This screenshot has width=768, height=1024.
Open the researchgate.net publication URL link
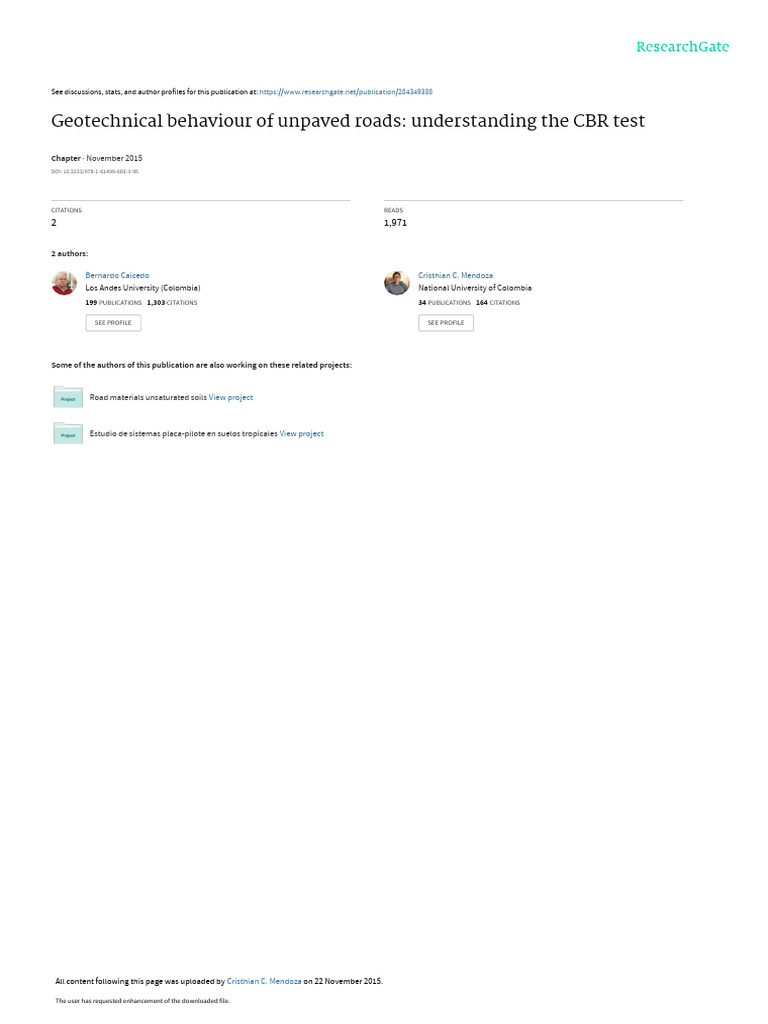point(345,92)
